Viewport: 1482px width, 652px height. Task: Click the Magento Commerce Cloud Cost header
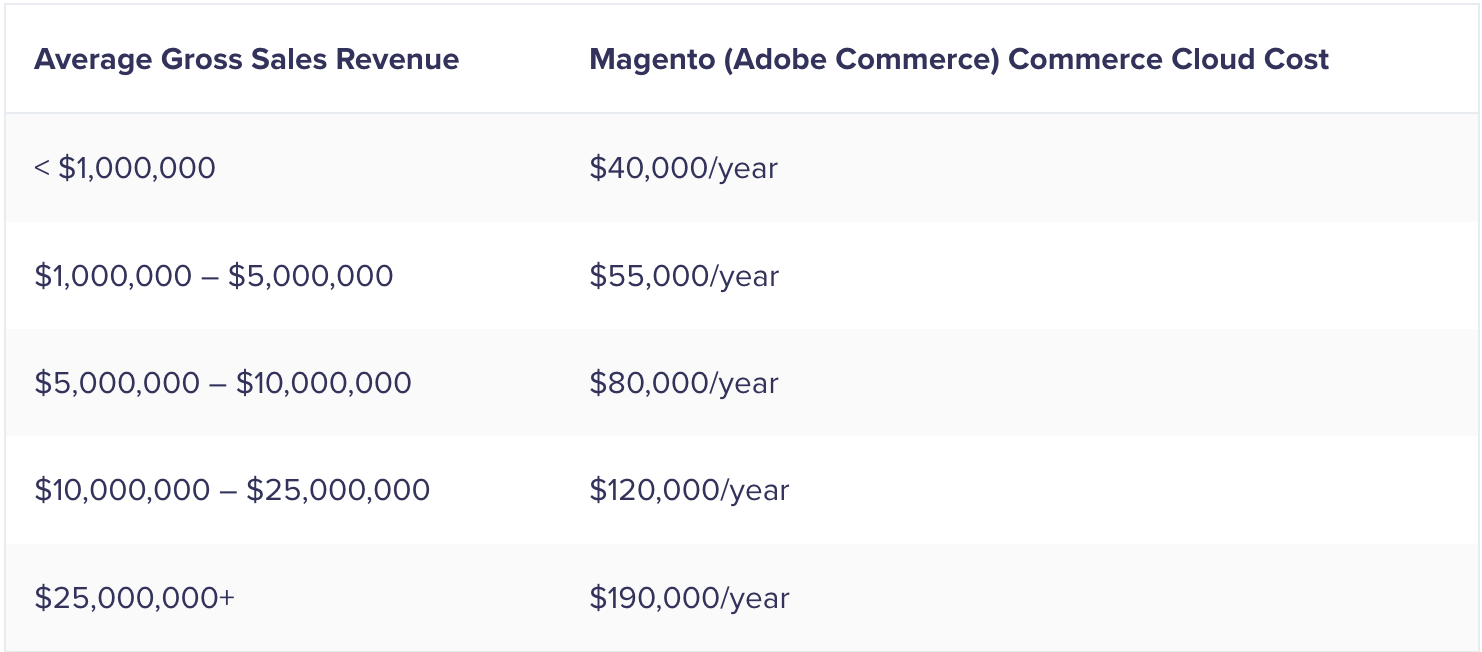coord(959,59)
